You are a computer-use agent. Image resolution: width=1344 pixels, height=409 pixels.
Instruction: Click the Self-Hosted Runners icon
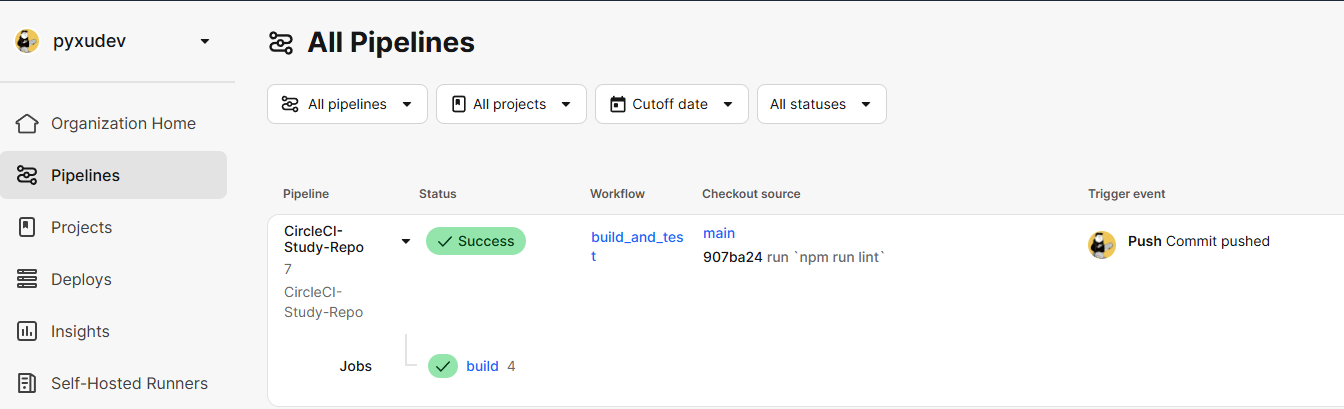pos(27,383)
